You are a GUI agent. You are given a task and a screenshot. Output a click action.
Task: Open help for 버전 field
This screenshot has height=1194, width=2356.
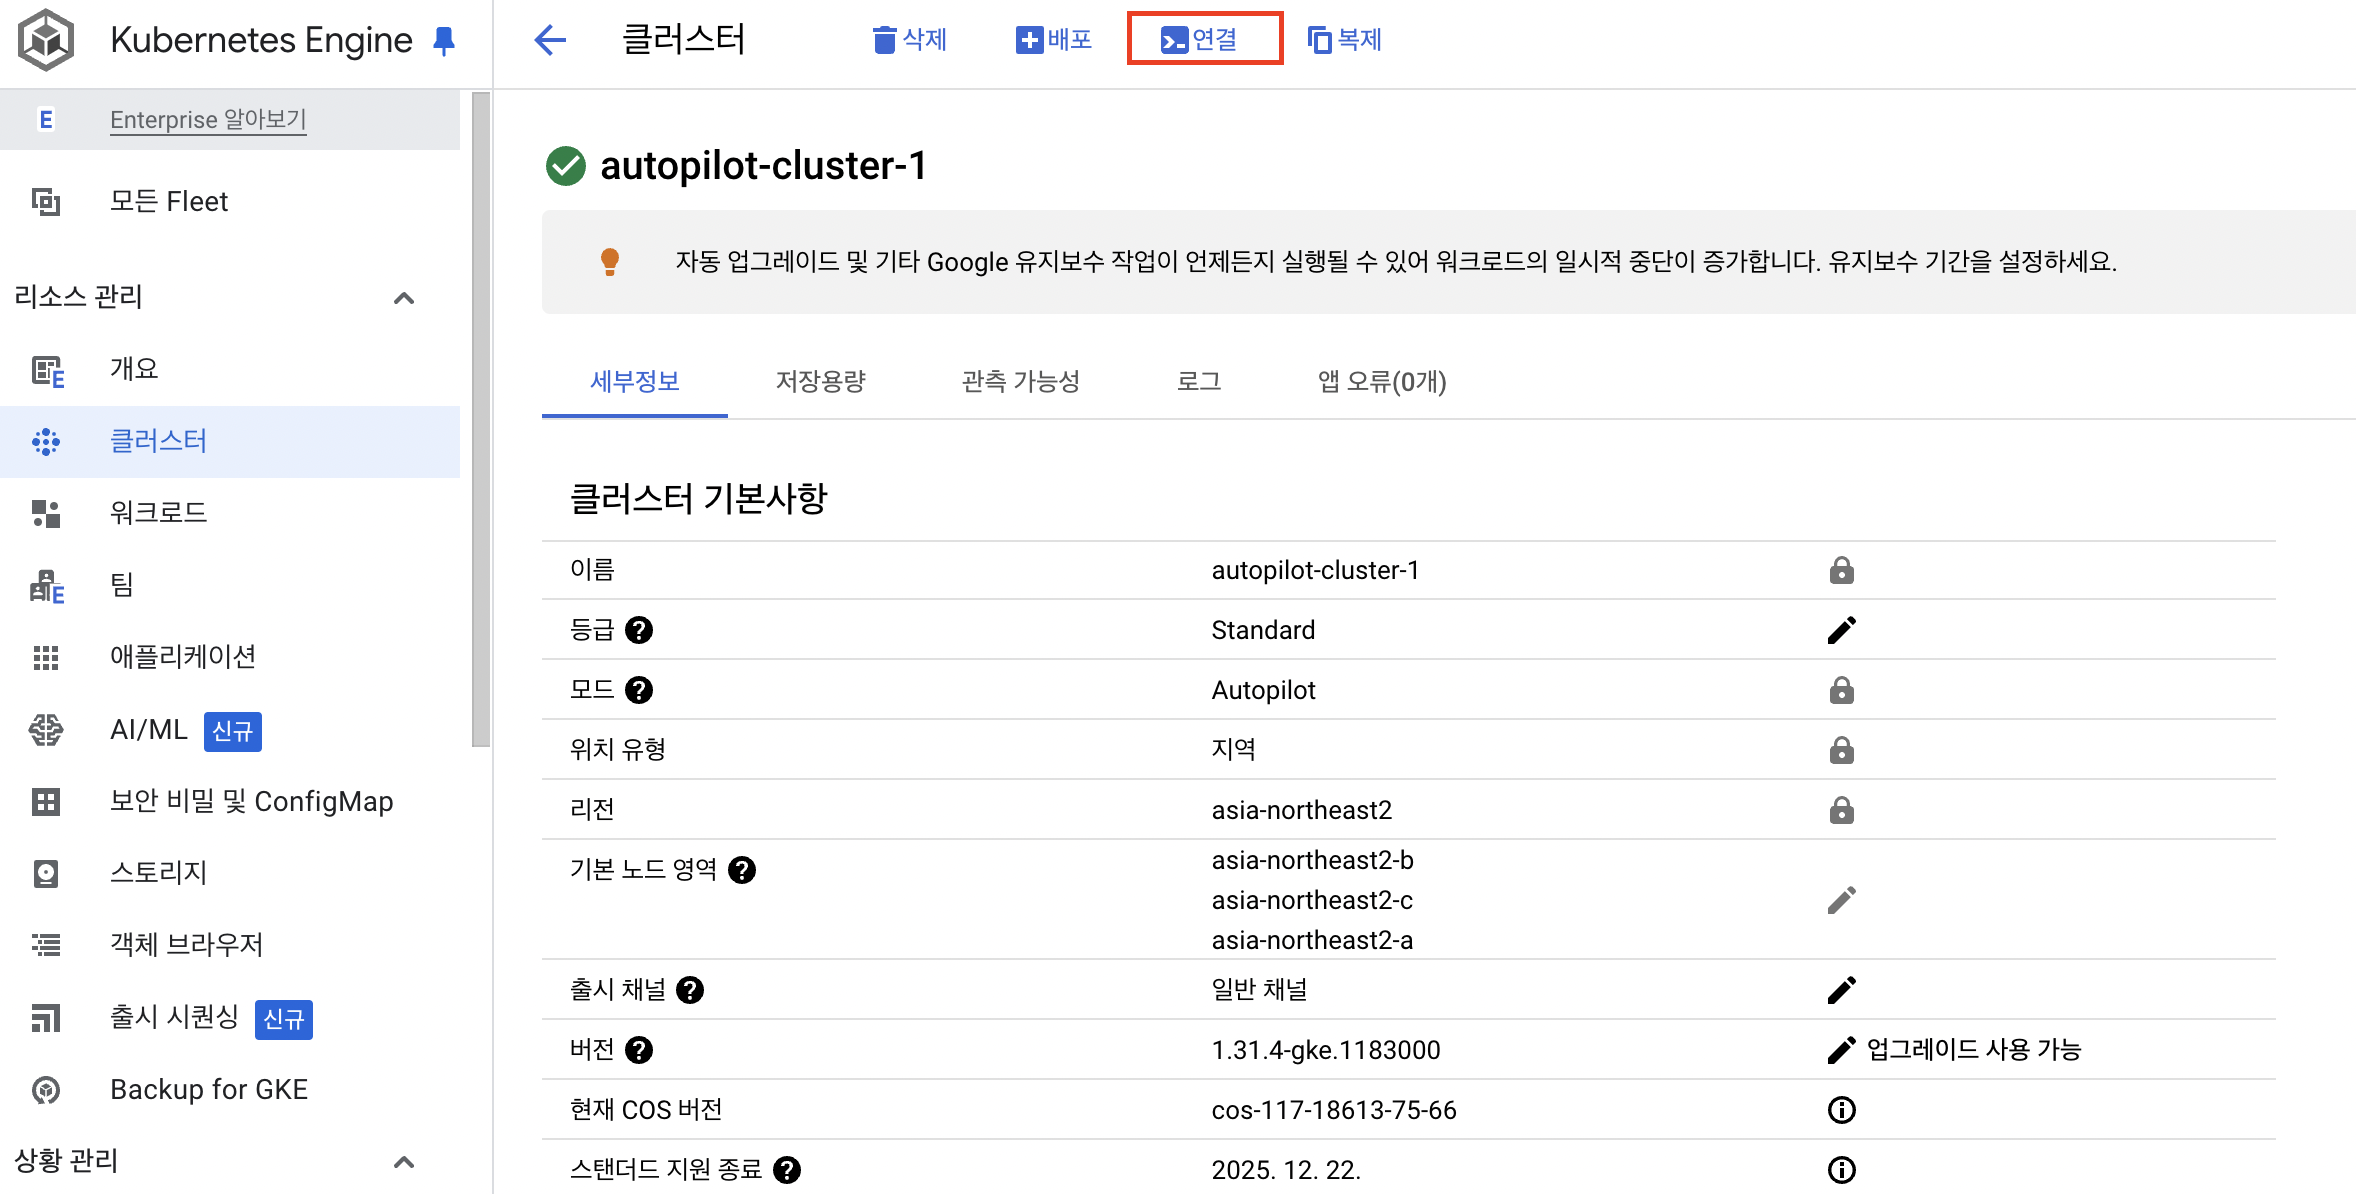click(x=639, y=1050)
